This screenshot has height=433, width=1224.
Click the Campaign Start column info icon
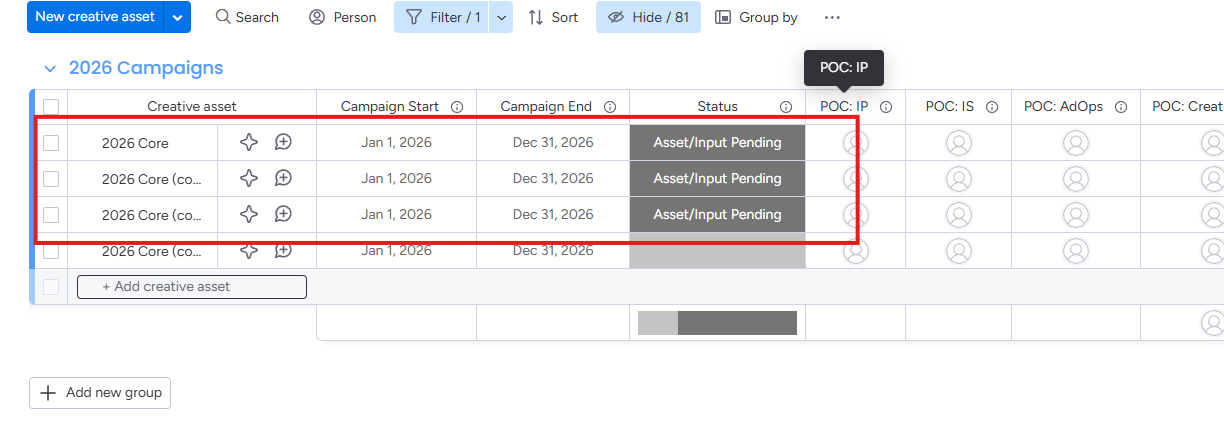(x=457, y=107)
